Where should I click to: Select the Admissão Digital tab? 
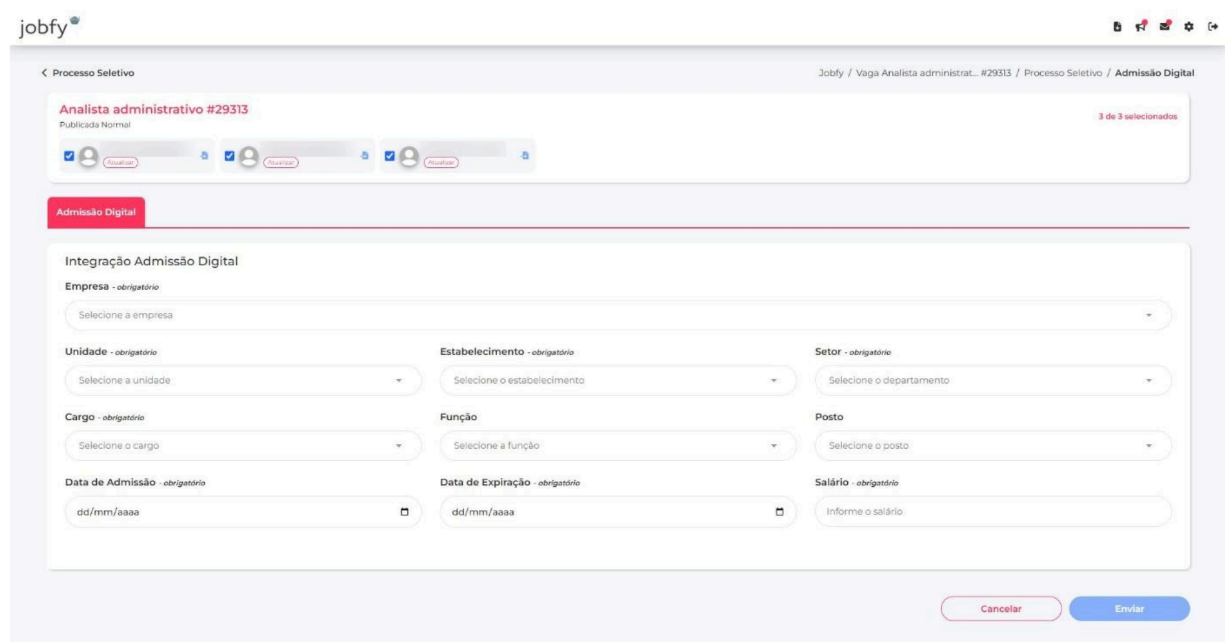[97, 212]
